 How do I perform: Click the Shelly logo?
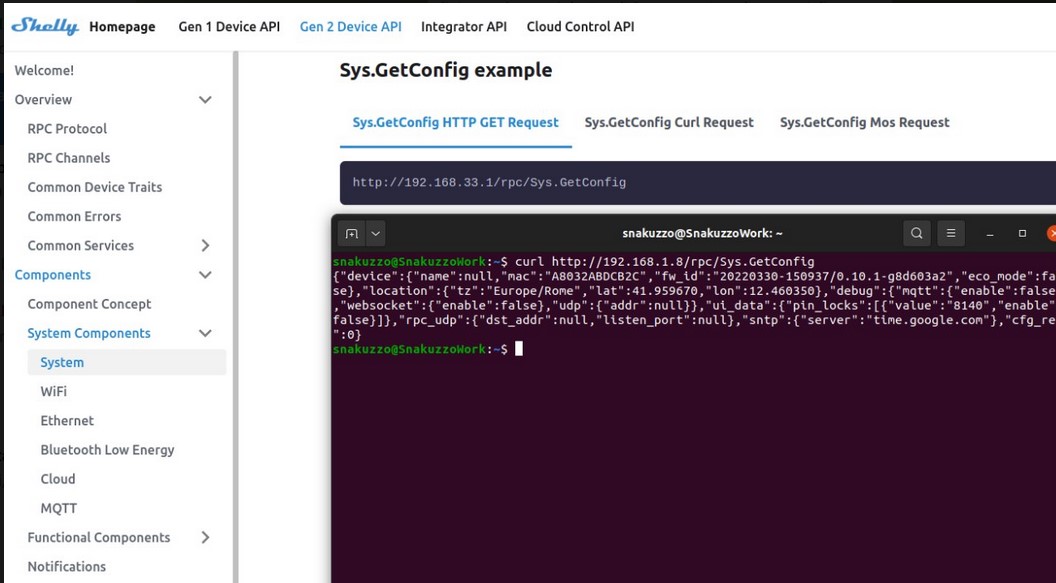click(x=45, y=26)
